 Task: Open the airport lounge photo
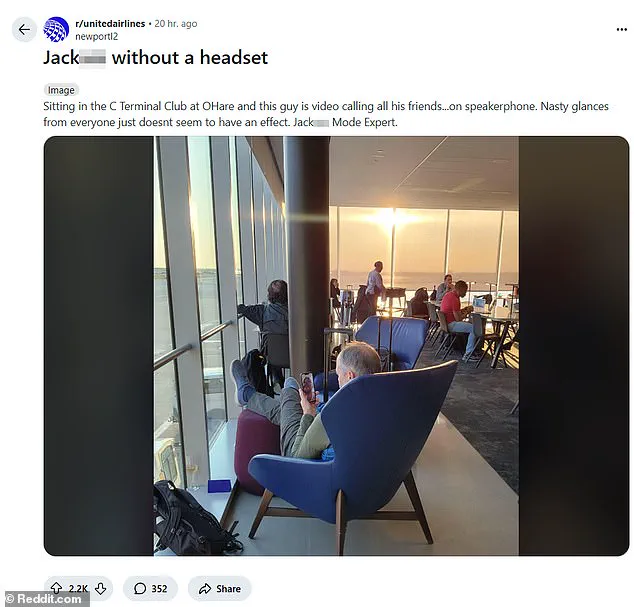(x=336, y=346)
